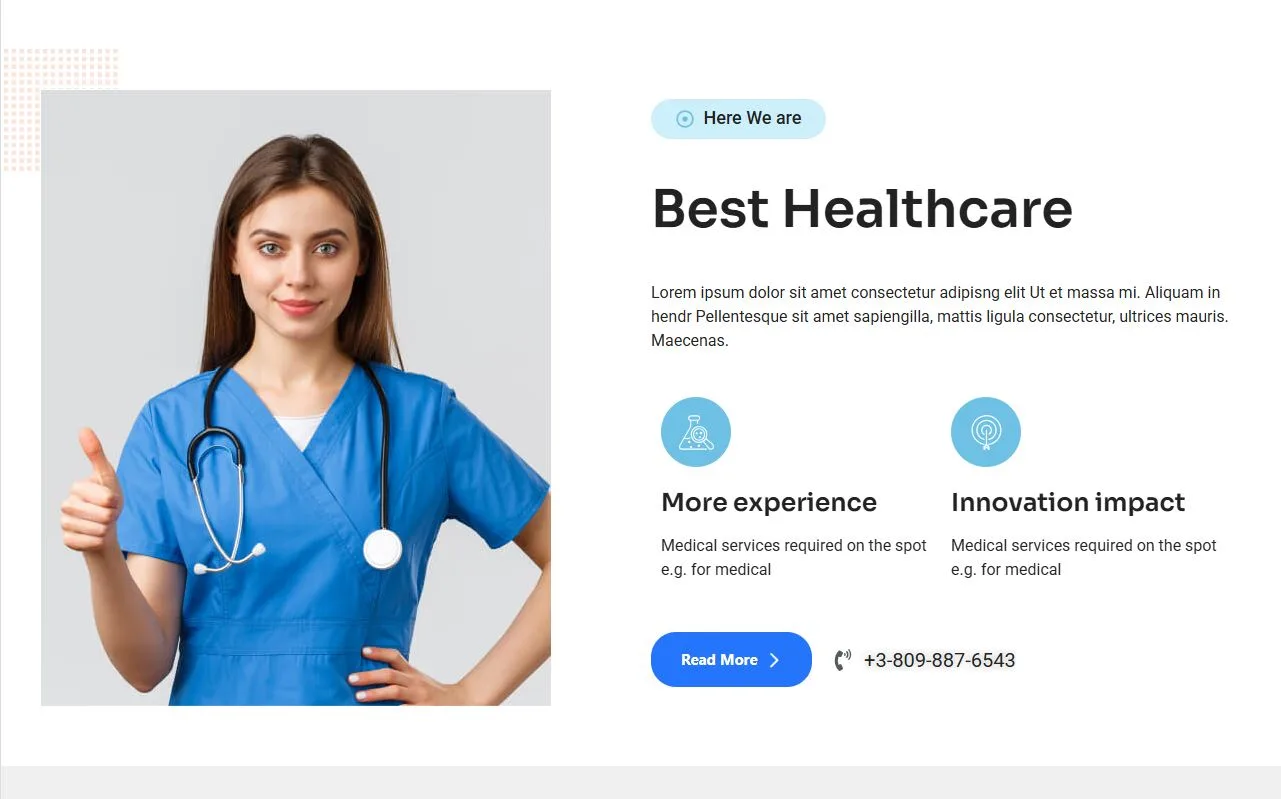Click the chevron arrow inside Read More
The height and width of the screenshot is (799, 1281).
pos(774,660)
